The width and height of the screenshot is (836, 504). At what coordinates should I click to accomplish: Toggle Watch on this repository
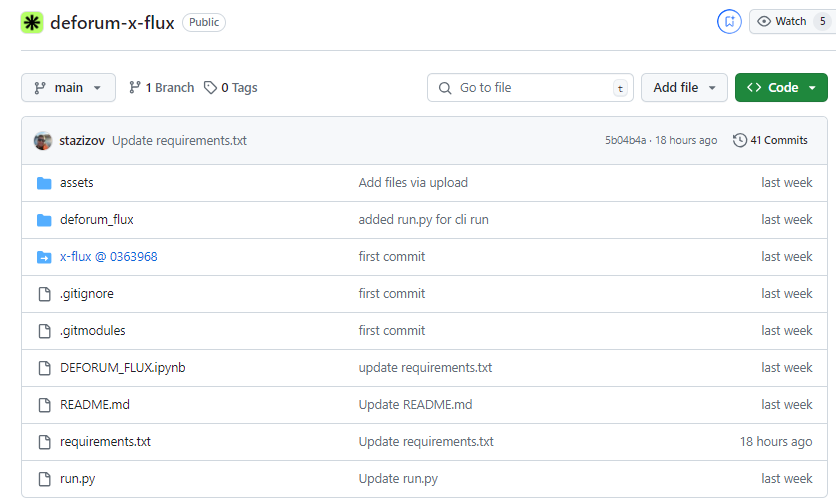[x=782, y=21]
